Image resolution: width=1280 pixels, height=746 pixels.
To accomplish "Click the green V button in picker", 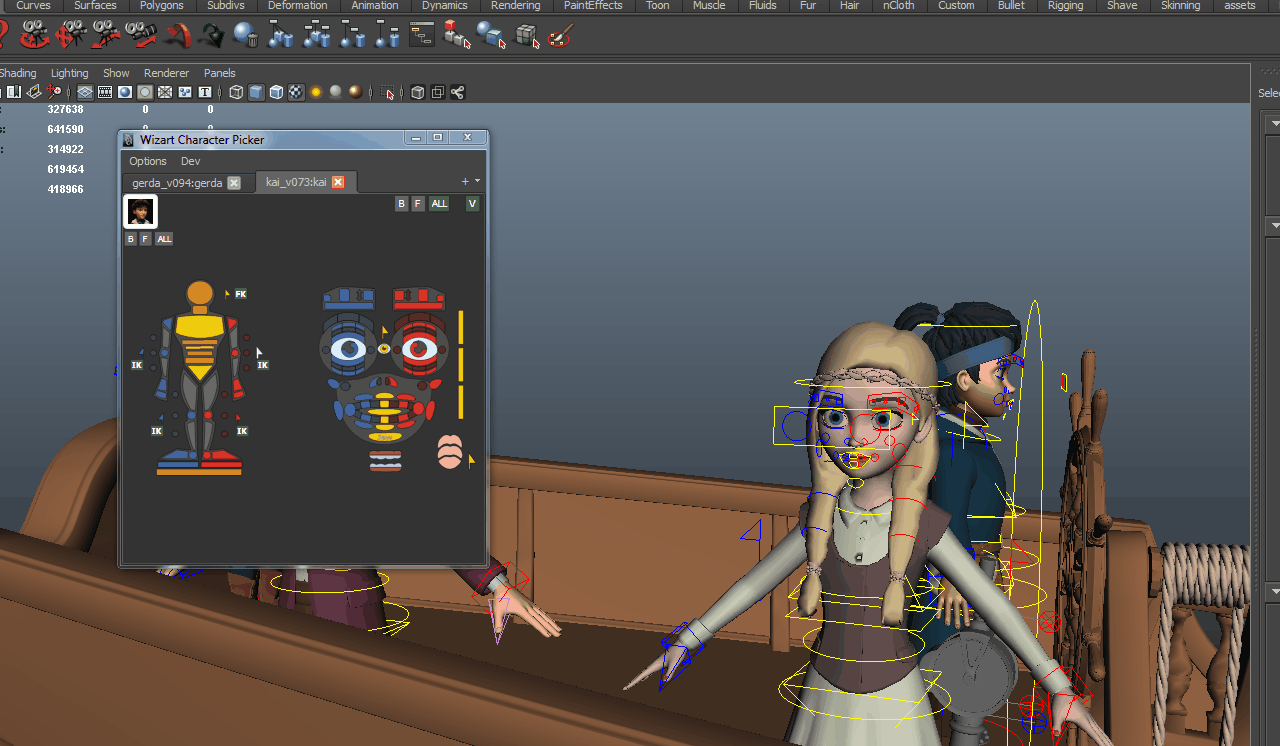I will pyautogui.click(x=472, y=204).
